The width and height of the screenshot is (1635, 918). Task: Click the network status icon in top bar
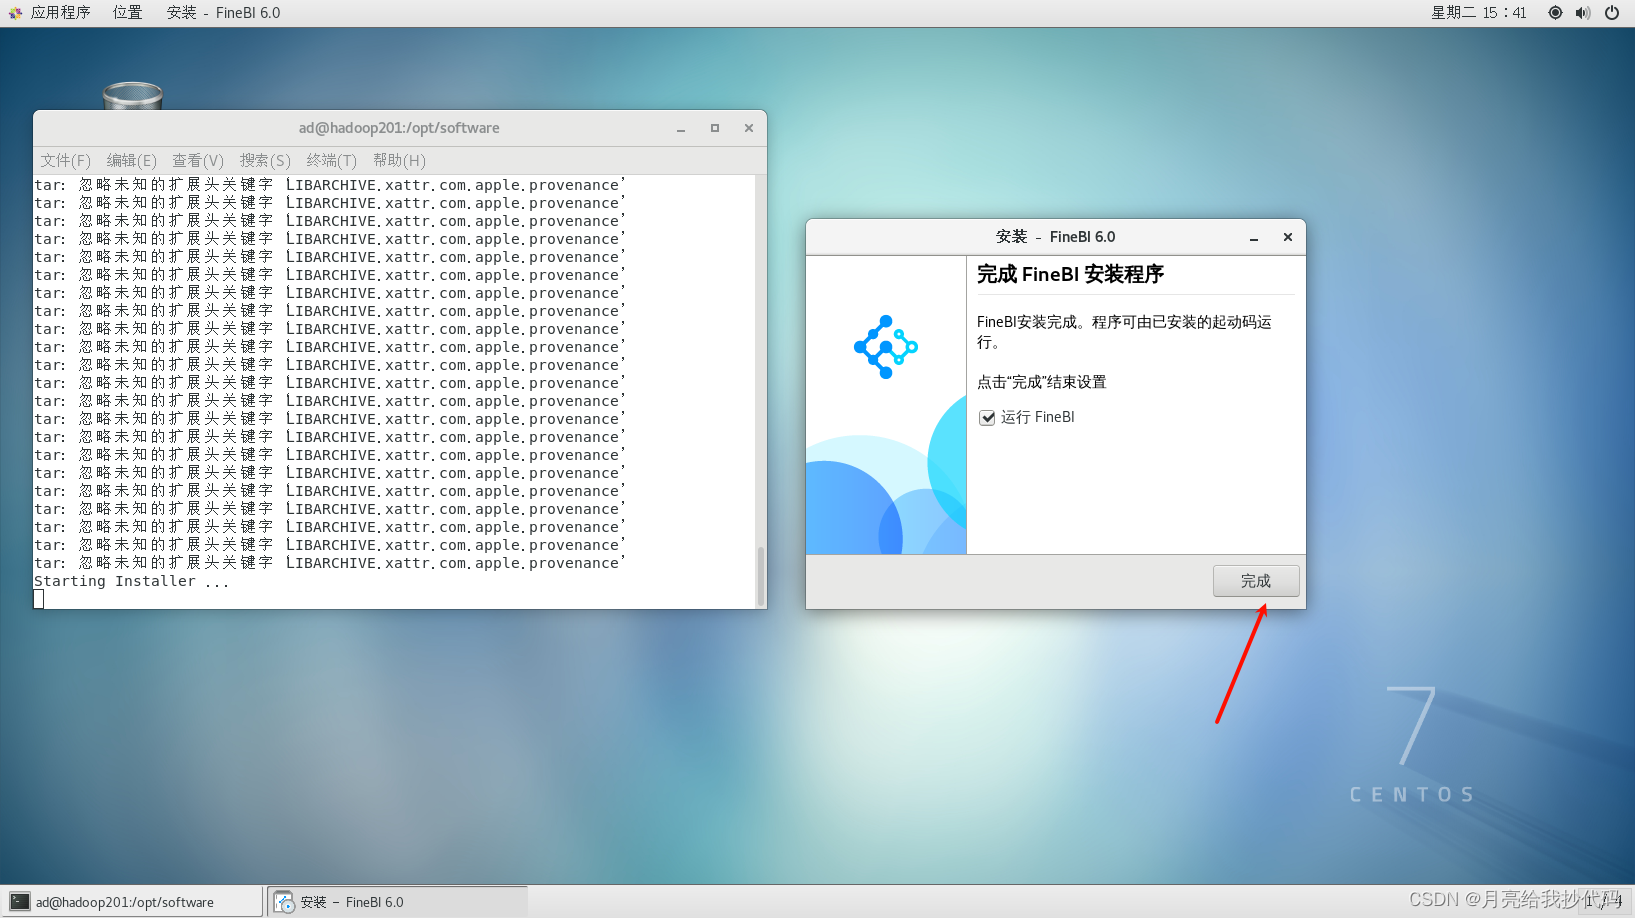click(1555, 13)
